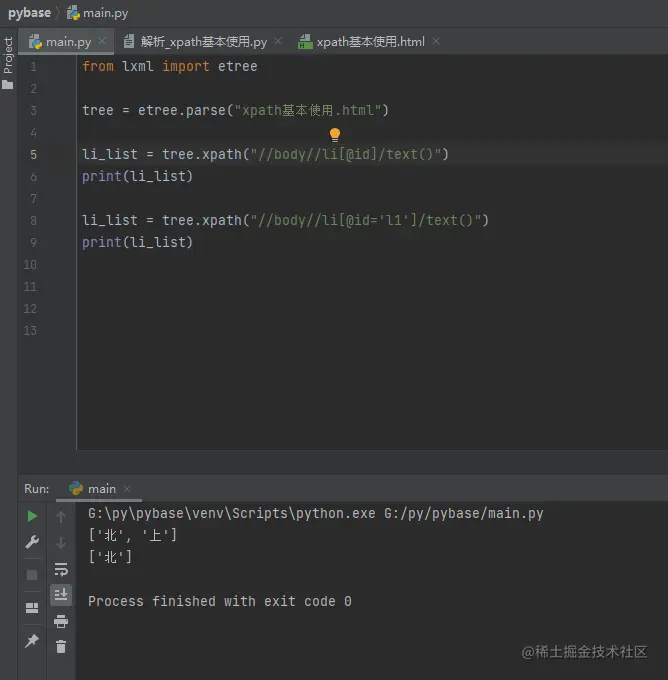Image resolution: width=668 pixels, height=680 pixels.
Task: Click the python.exe command line in console
Action: click(x=316, y=513)
